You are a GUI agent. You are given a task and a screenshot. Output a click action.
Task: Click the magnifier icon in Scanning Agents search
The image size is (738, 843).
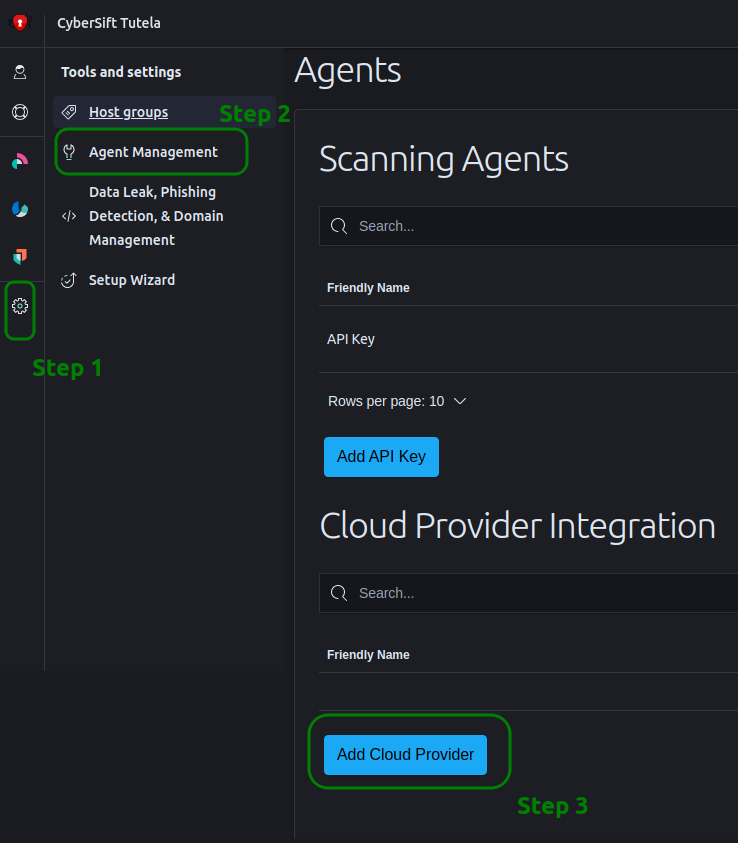(339, 226)
